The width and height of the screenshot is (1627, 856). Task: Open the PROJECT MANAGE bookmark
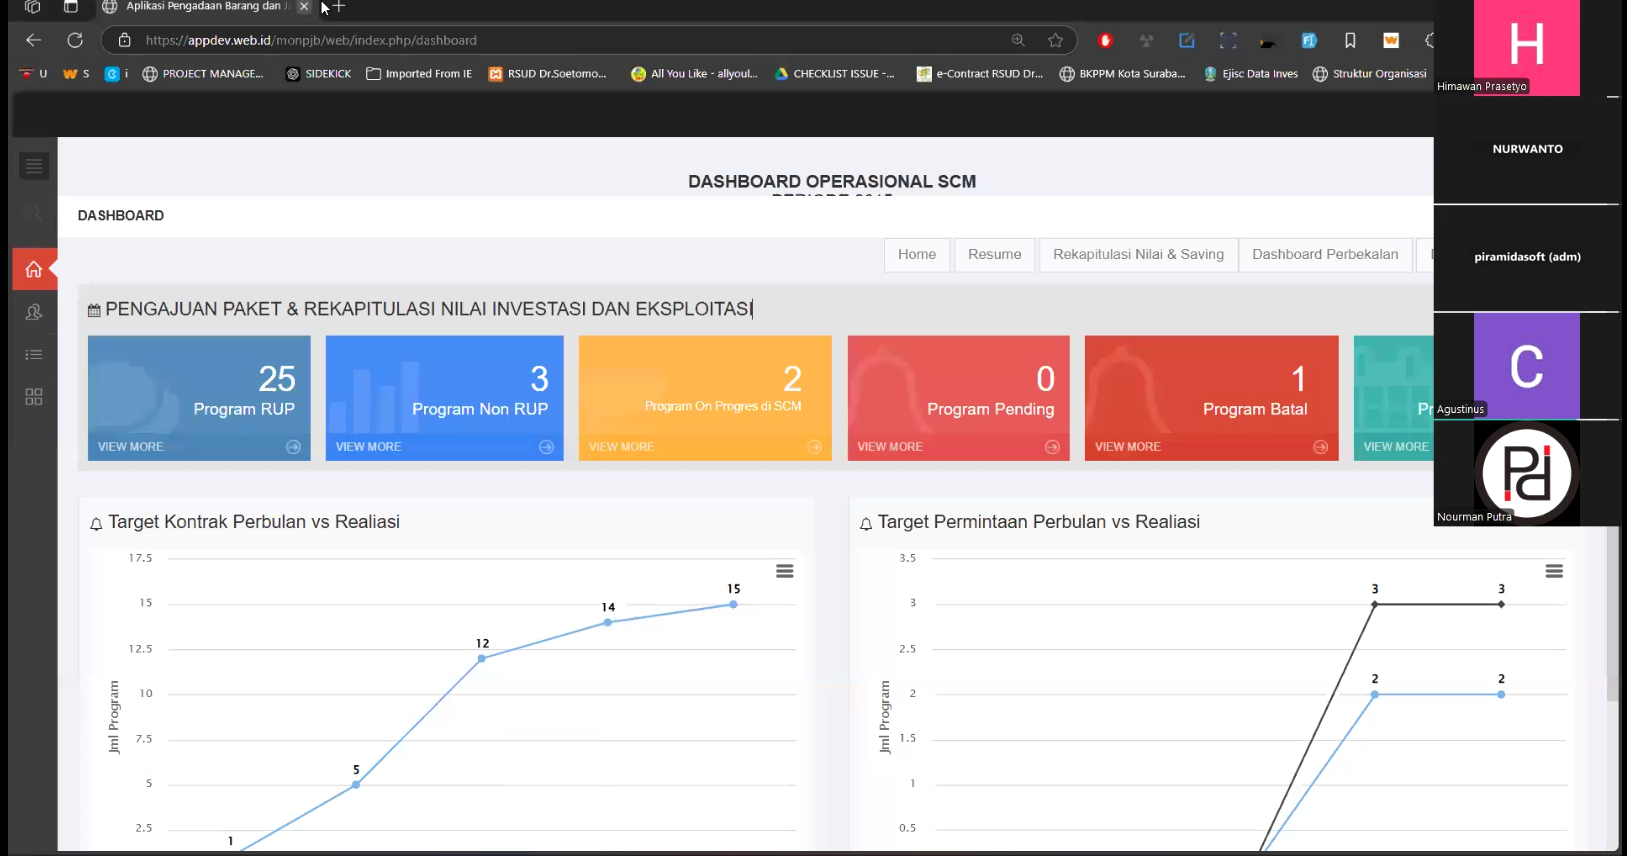203,74
